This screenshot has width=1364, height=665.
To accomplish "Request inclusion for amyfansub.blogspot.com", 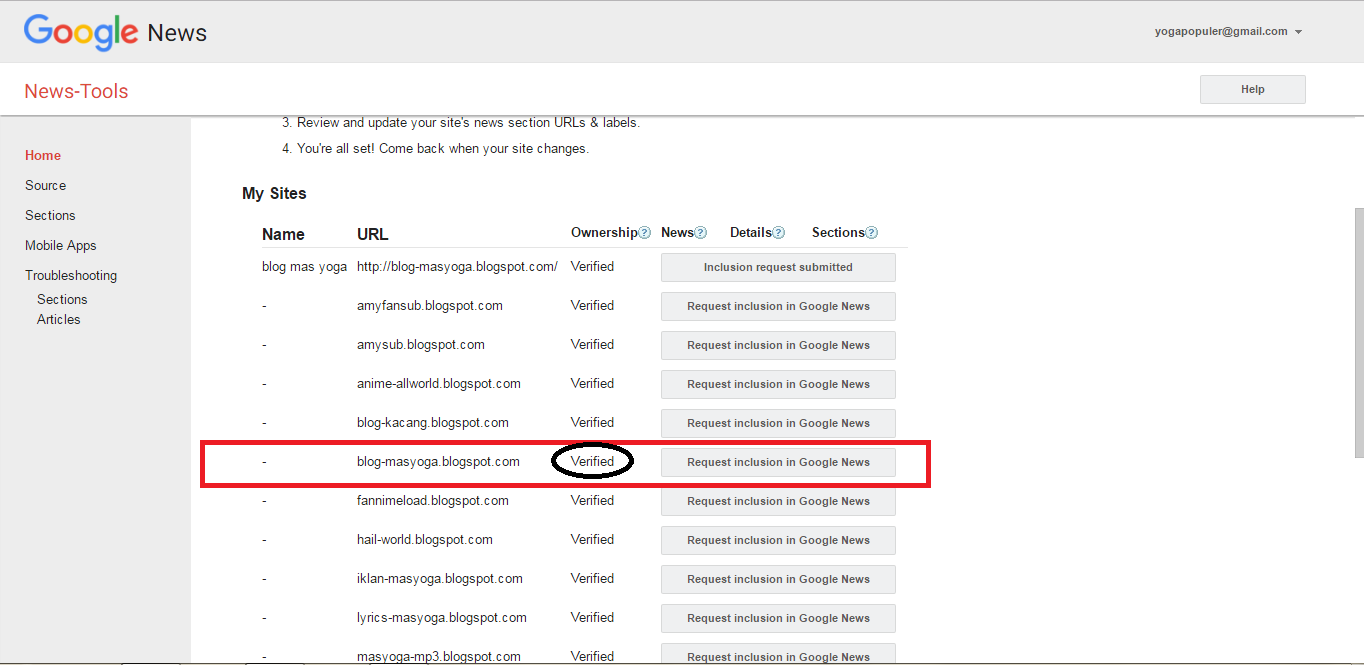I will pos(778,306).
